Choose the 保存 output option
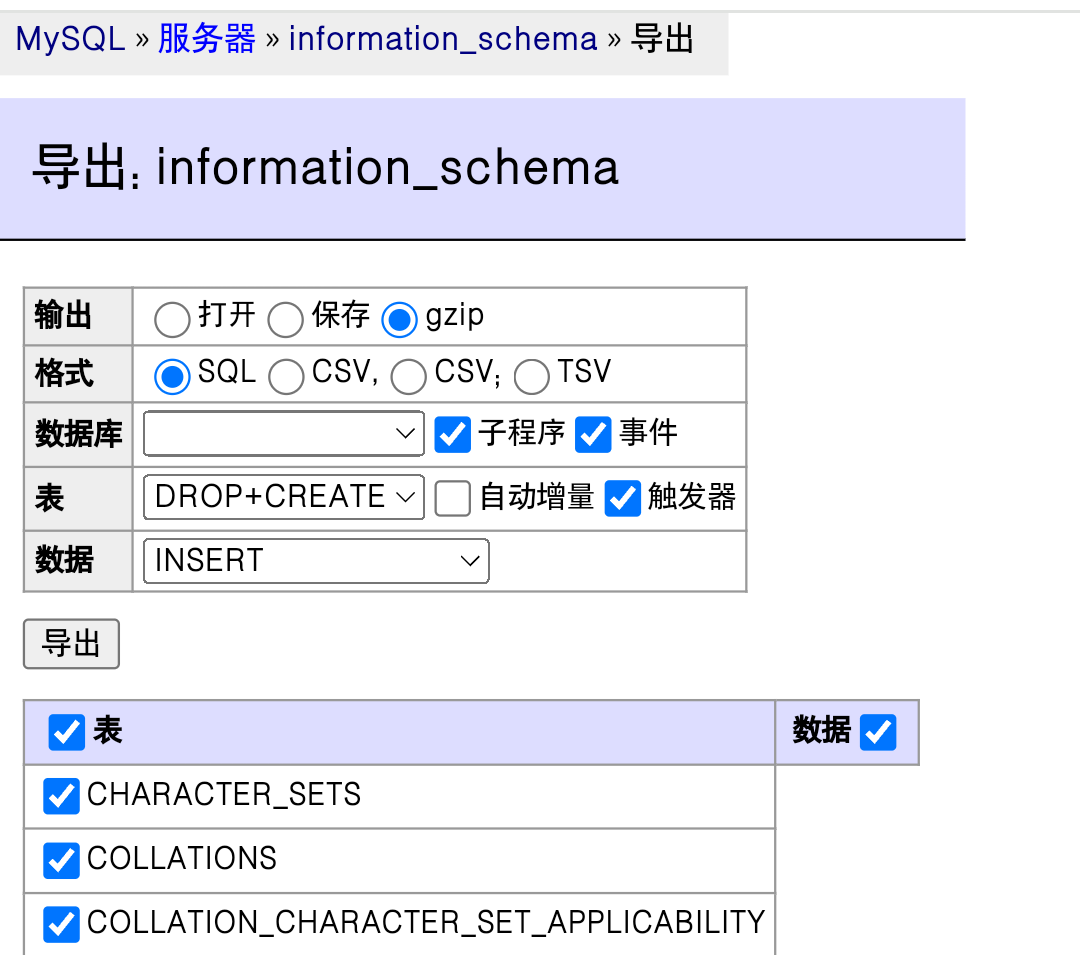 [286, 319]
